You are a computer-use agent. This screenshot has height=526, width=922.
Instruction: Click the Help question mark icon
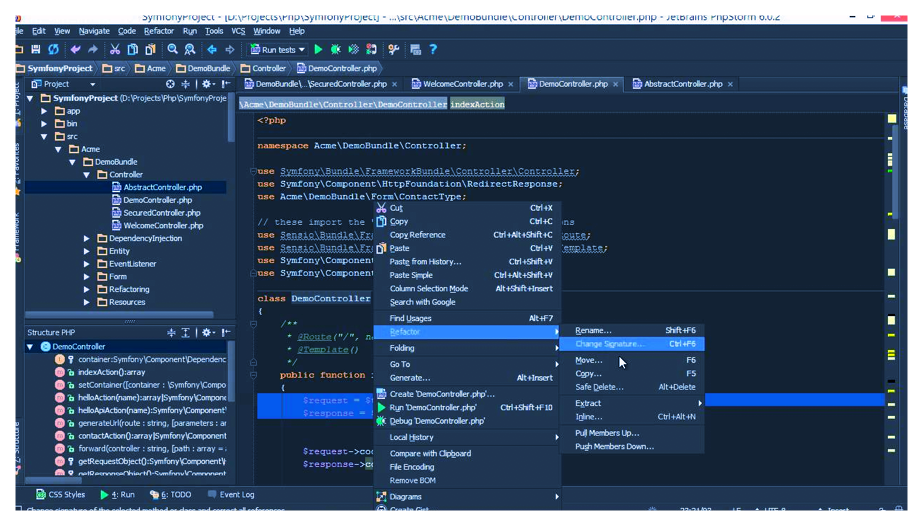433,49
